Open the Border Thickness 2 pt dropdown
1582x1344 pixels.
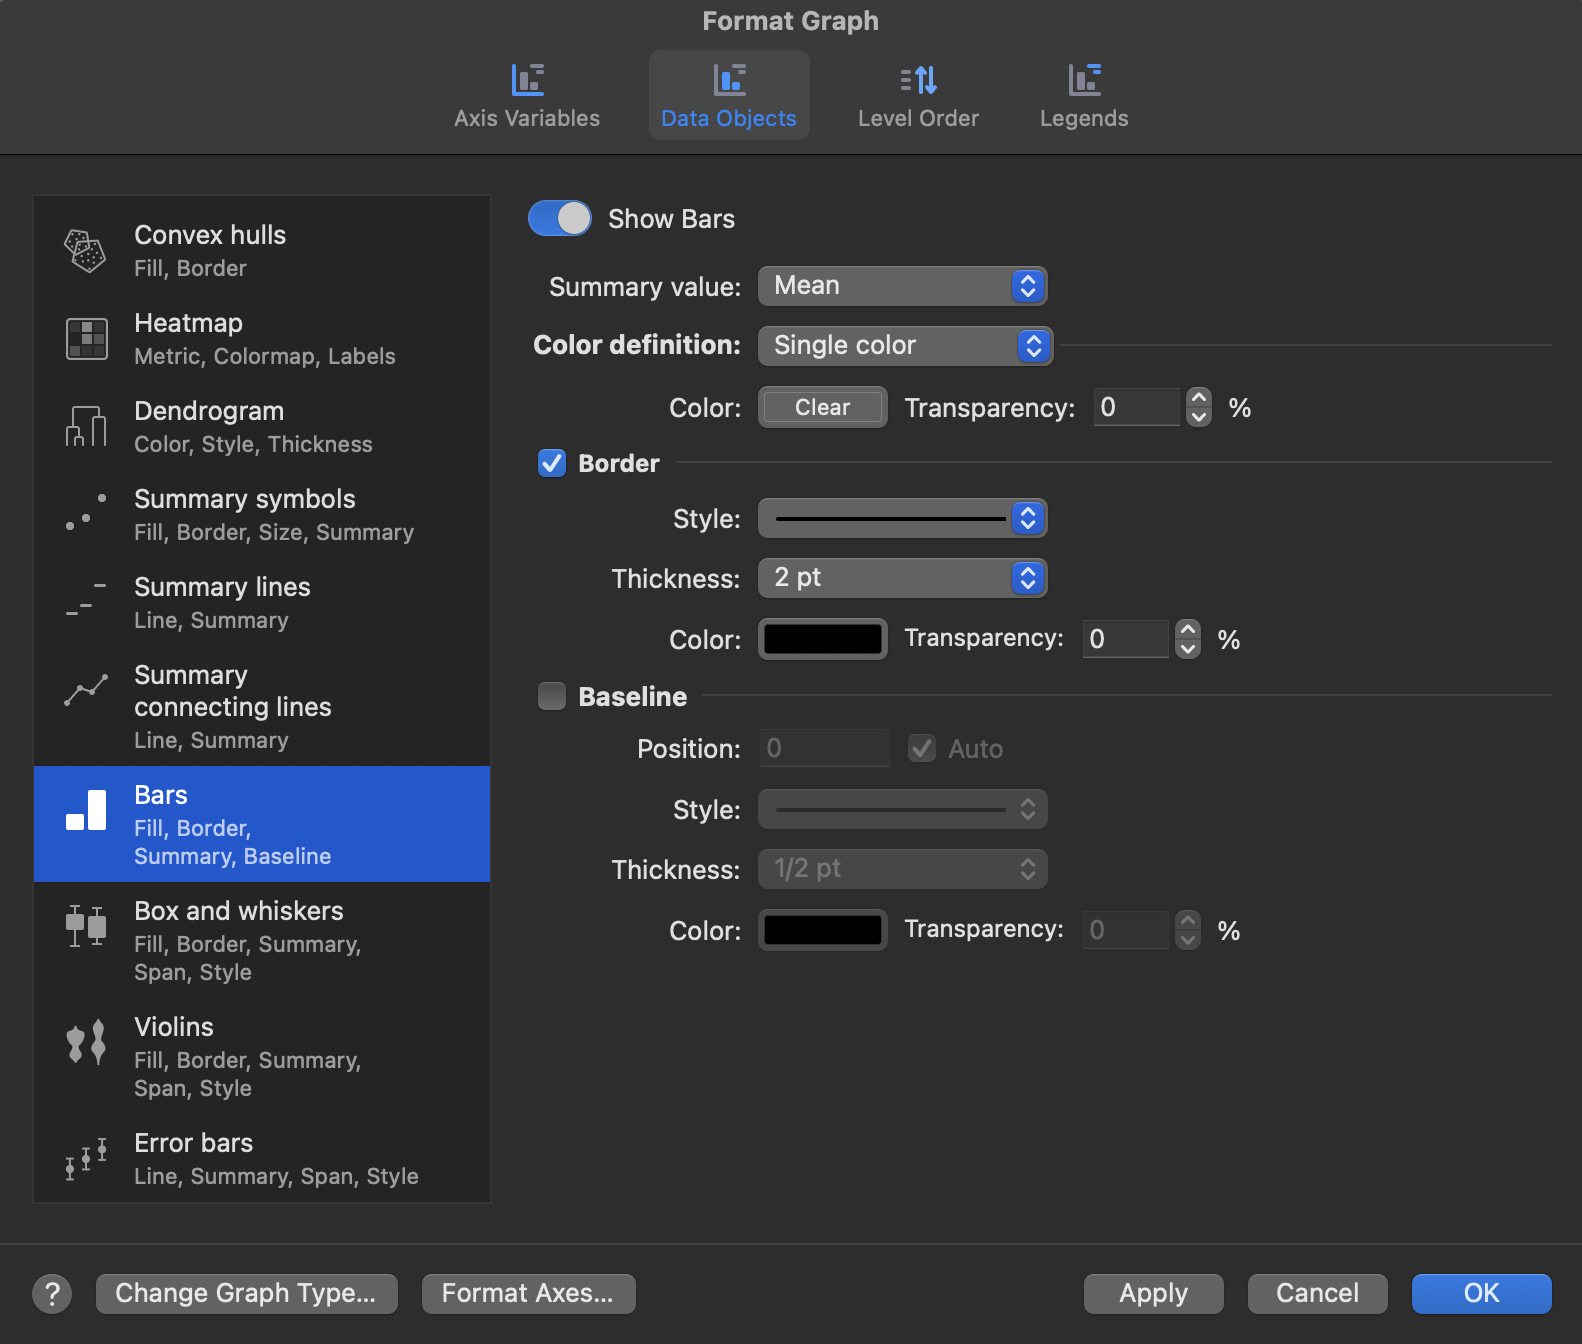902,578
